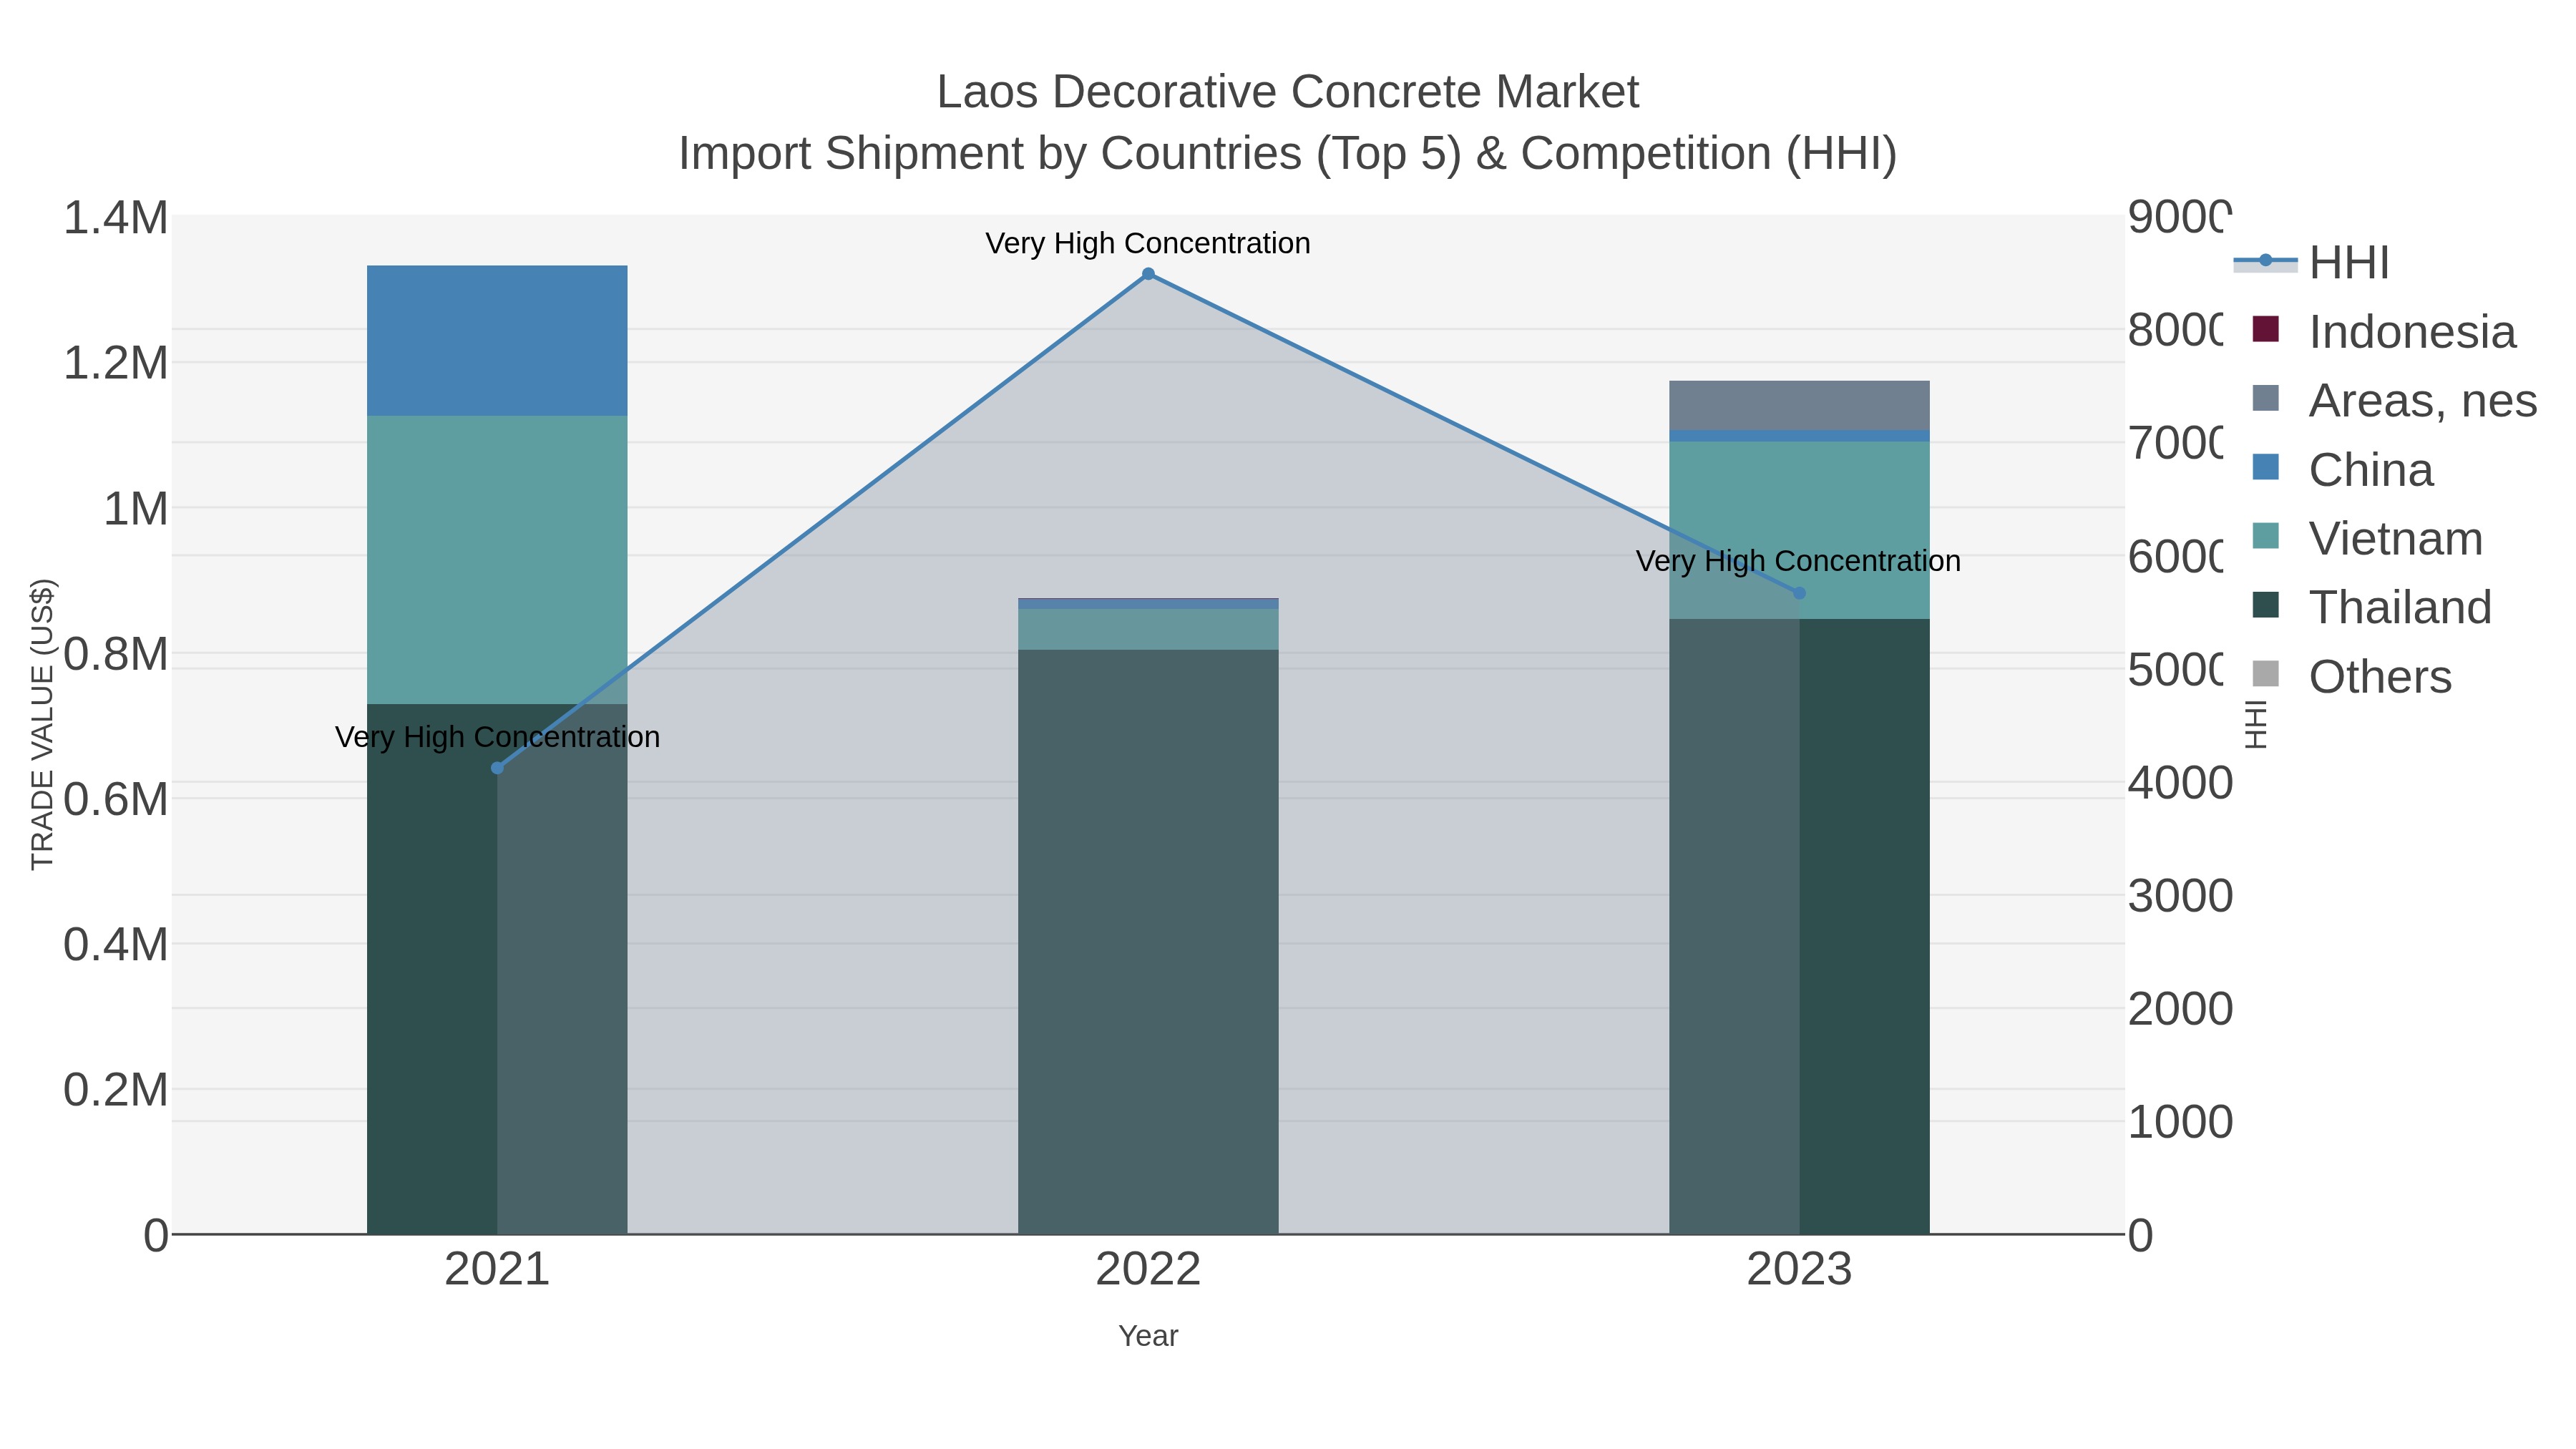Viewport: 2576px width, 1449px height.
Task: Click the Areas, nes slate legend swatch
Action: pos(2266,398)
